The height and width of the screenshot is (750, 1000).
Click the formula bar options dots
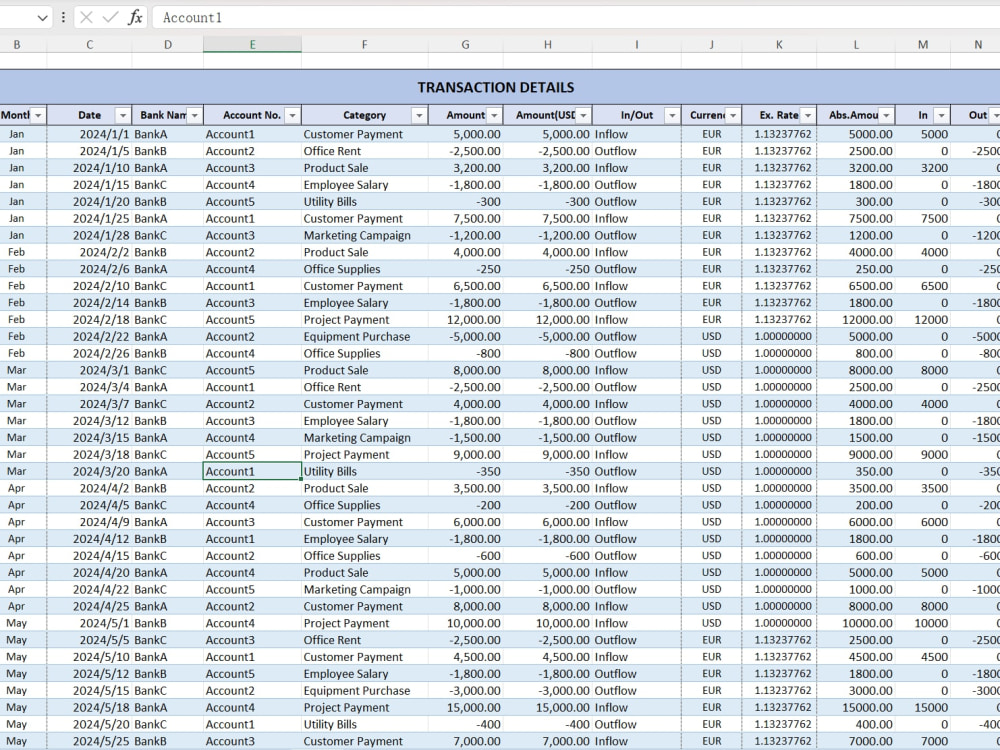(62, 17)
